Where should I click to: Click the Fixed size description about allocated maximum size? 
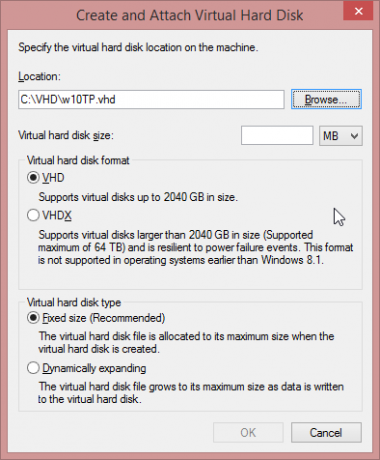pos(186,342)
